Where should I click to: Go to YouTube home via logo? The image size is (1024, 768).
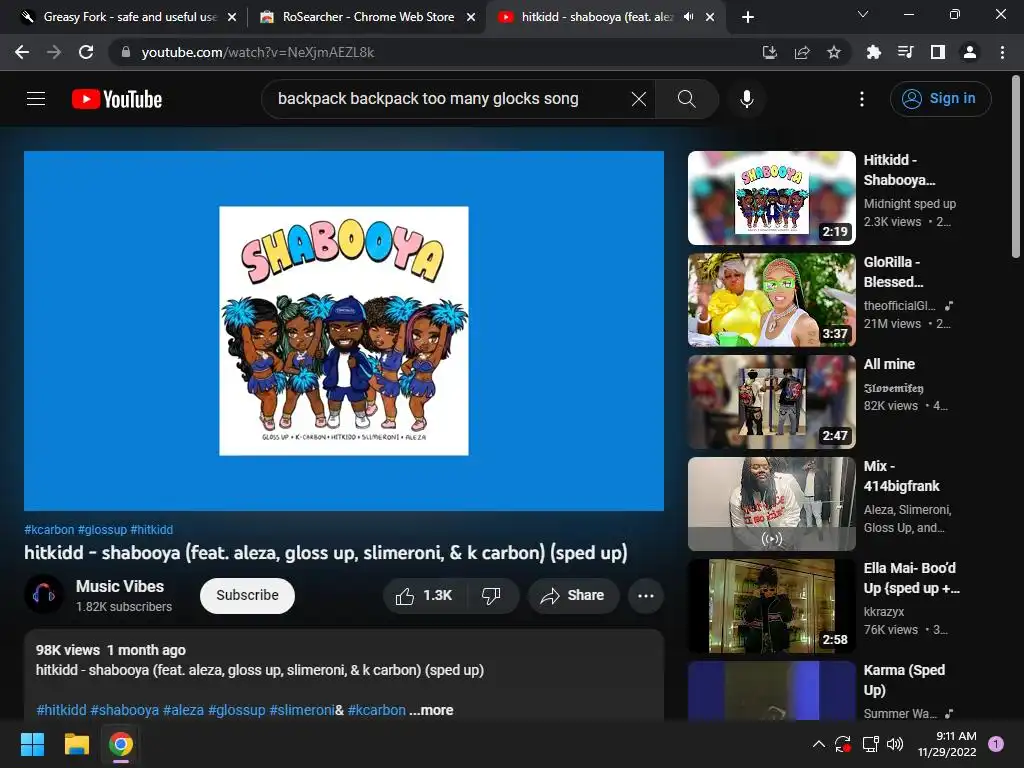click(117, 99)
